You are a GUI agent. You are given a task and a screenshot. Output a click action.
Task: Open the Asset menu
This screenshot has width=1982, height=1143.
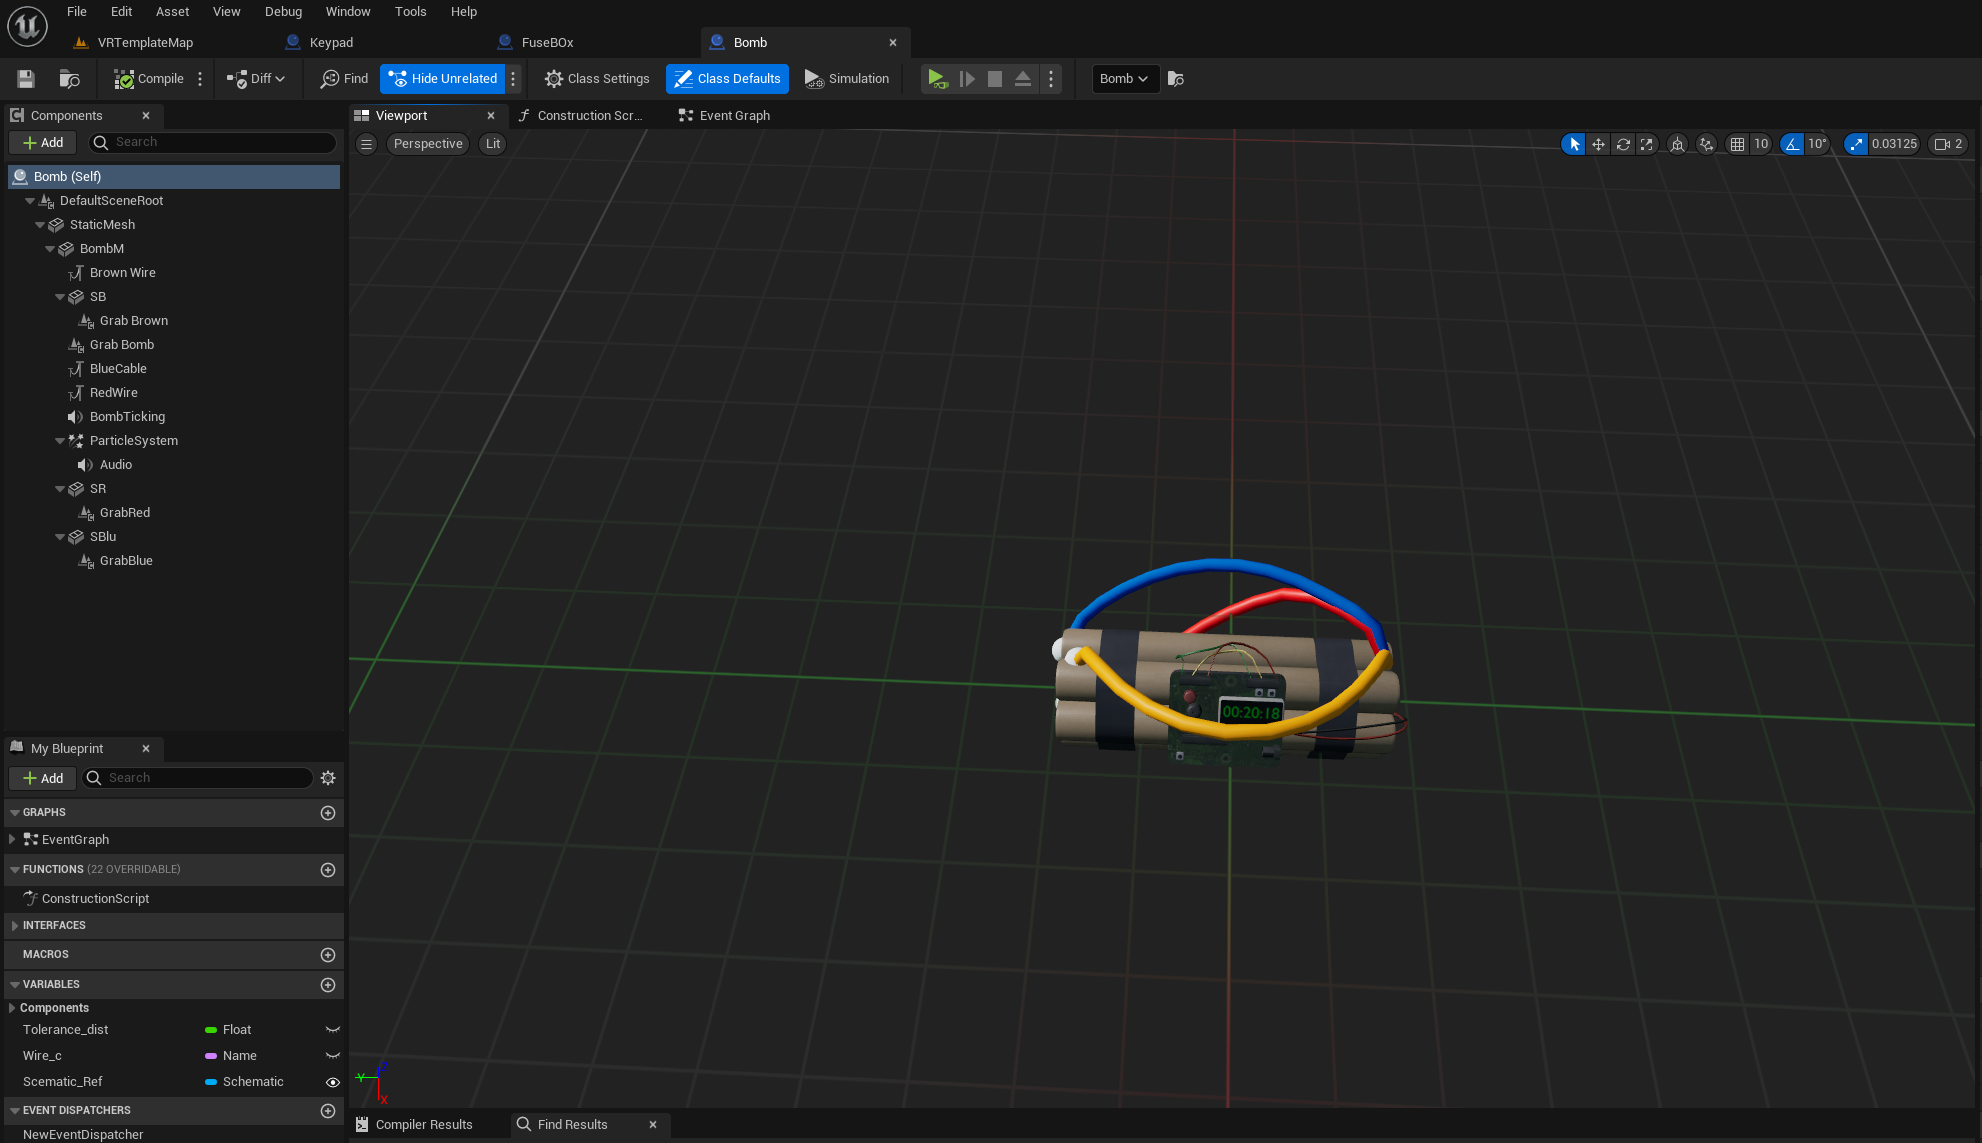pos(172,12)
